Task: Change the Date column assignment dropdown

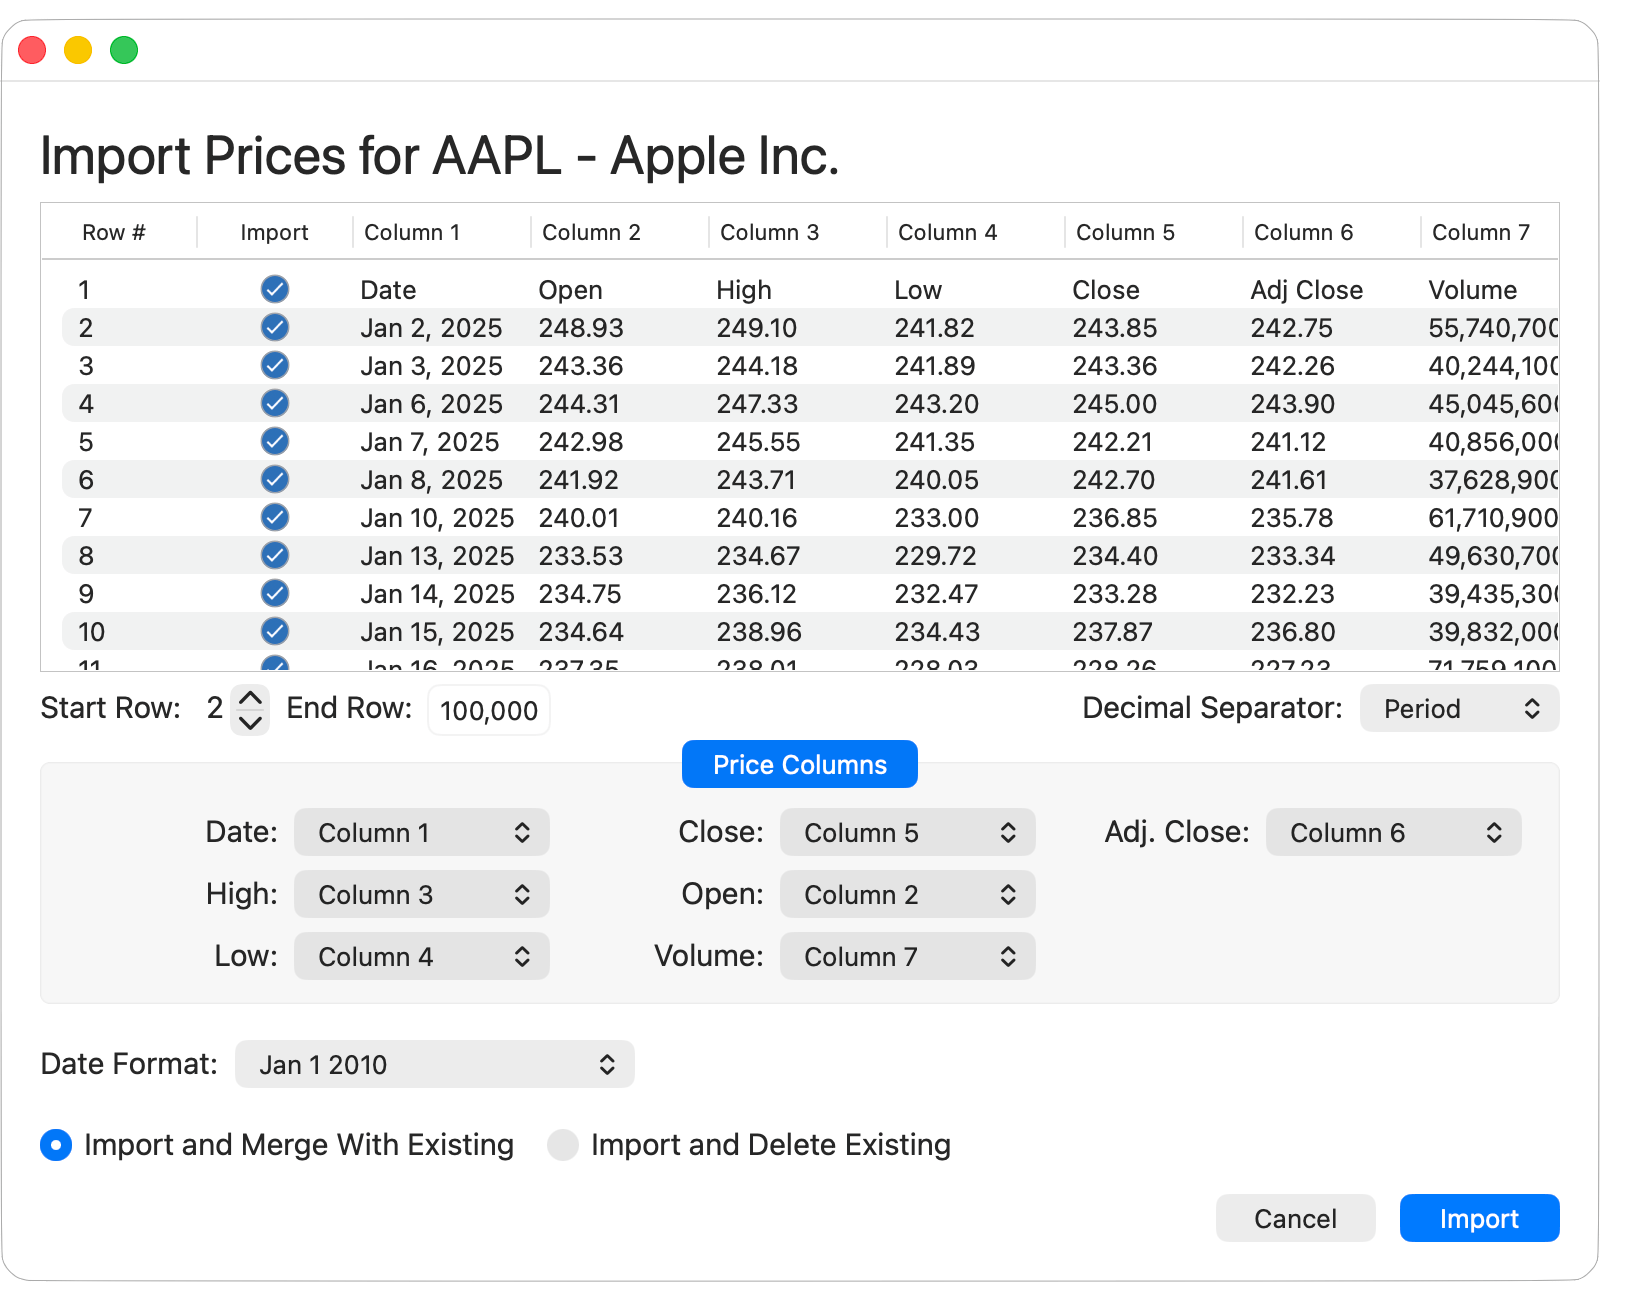Action: pos(421,832)
